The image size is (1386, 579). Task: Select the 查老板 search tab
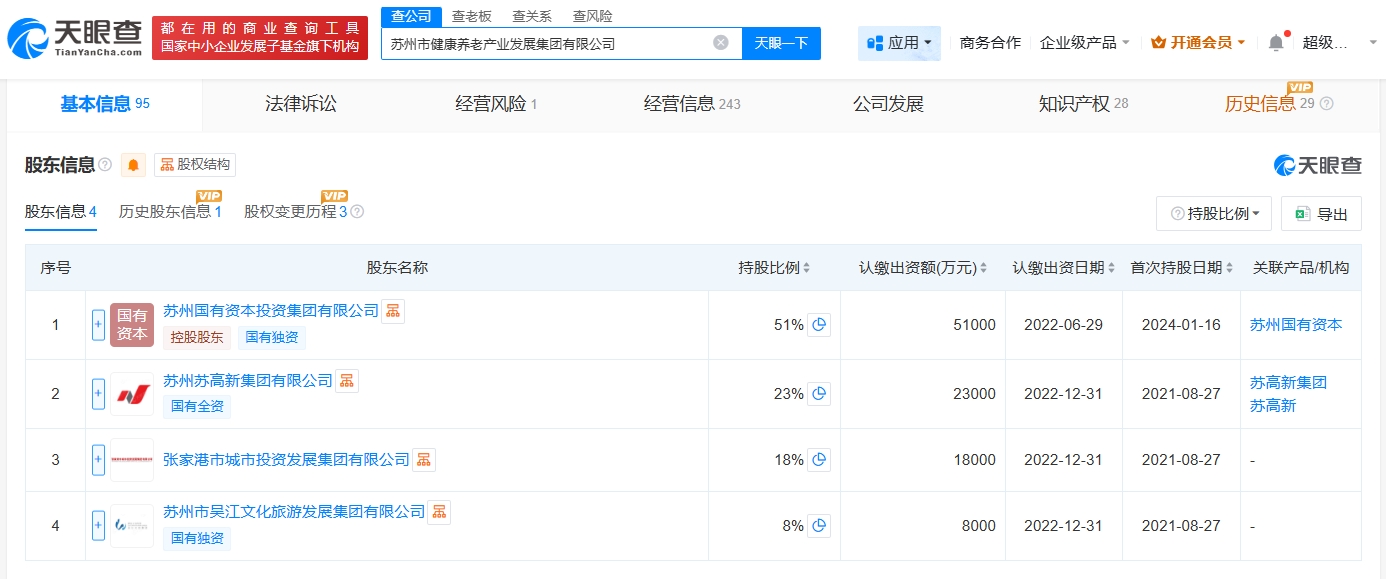tap(471, 16)
